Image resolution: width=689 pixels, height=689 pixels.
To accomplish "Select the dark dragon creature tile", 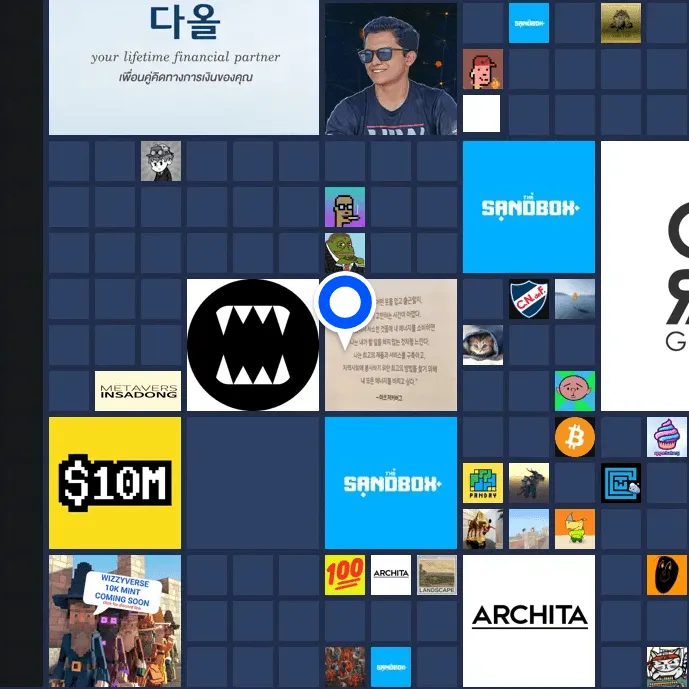I will pos(529,482).
